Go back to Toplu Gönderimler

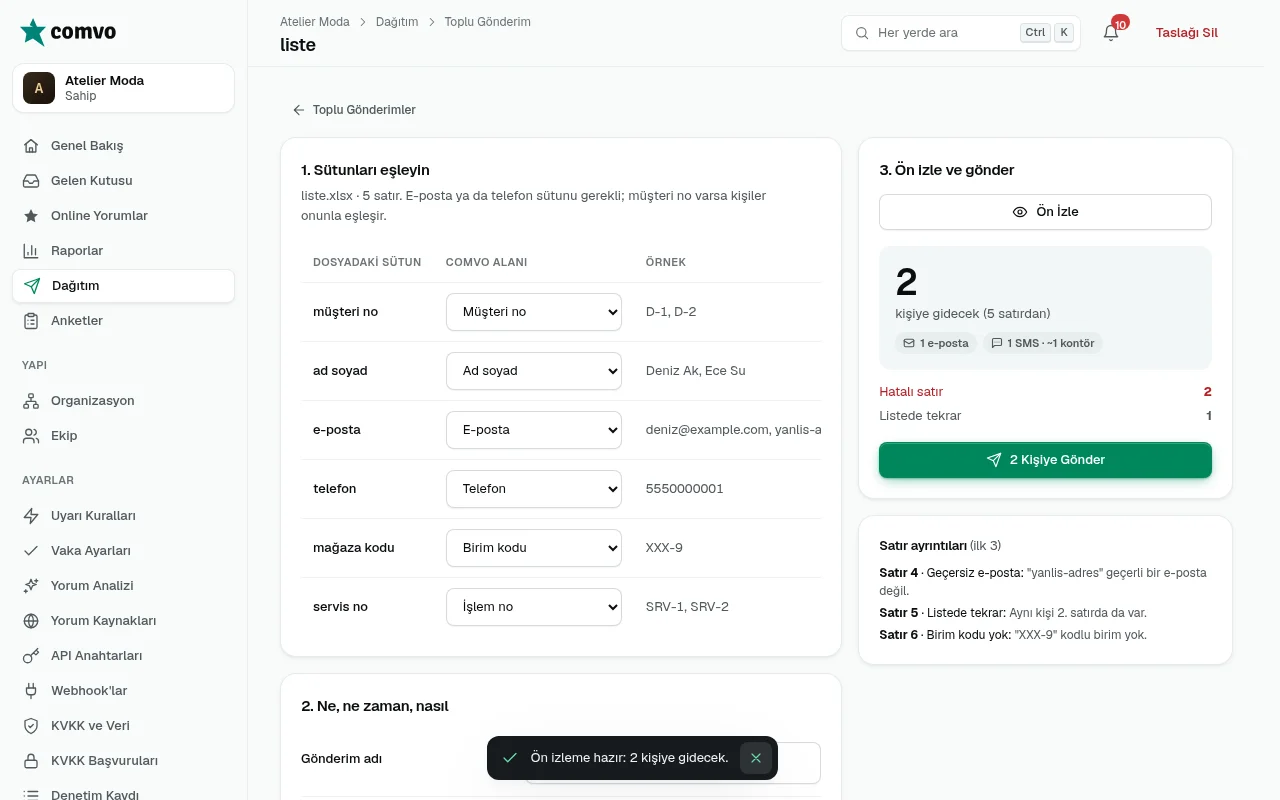coord(354,110)
